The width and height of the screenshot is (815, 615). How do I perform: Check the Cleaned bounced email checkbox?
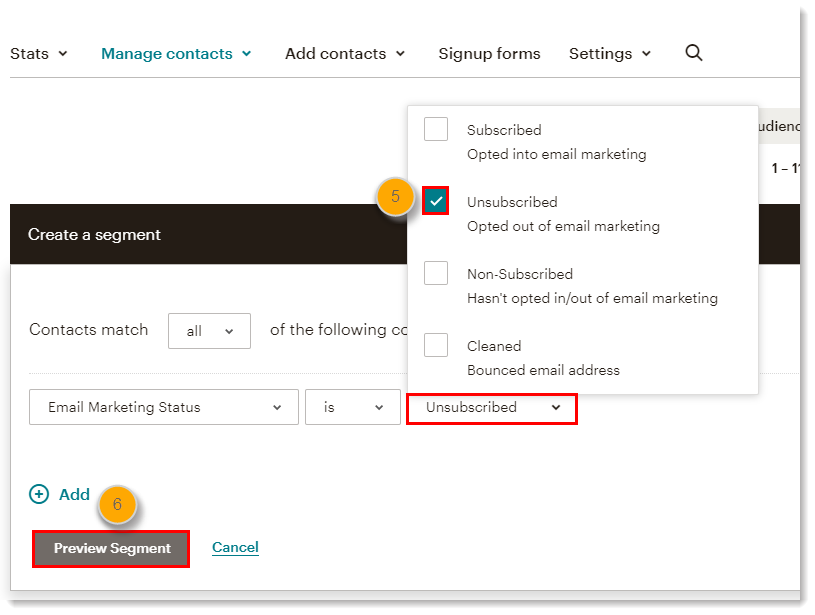435,344
